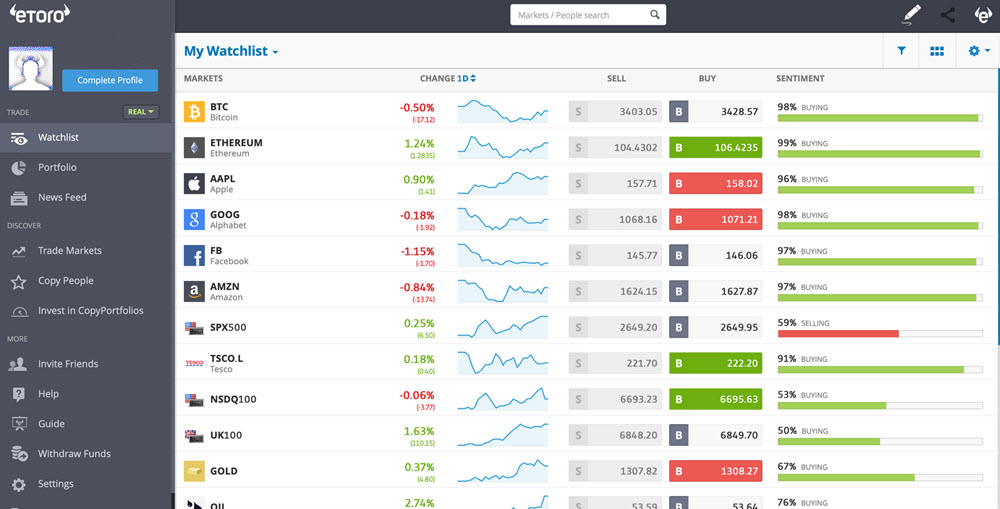Click the ETHEREUM market name
The width and height of the screenshot is (1000, 509).
236,143
